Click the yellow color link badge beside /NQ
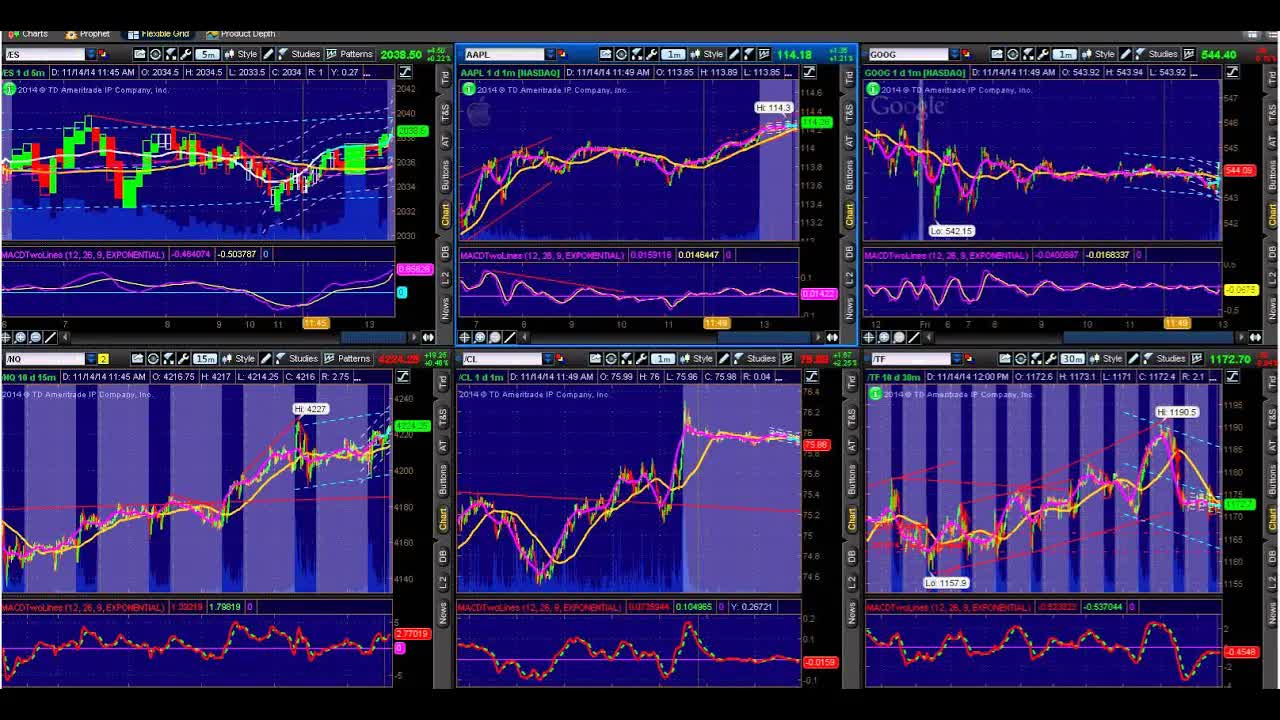This screenshot has height=720, width=1280. tap(103, 359)
